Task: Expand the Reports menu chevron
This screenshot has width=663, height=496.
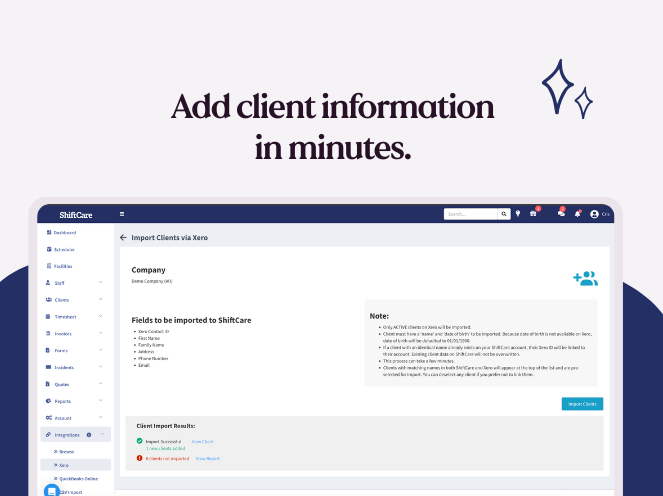Action: coord(101,400)
